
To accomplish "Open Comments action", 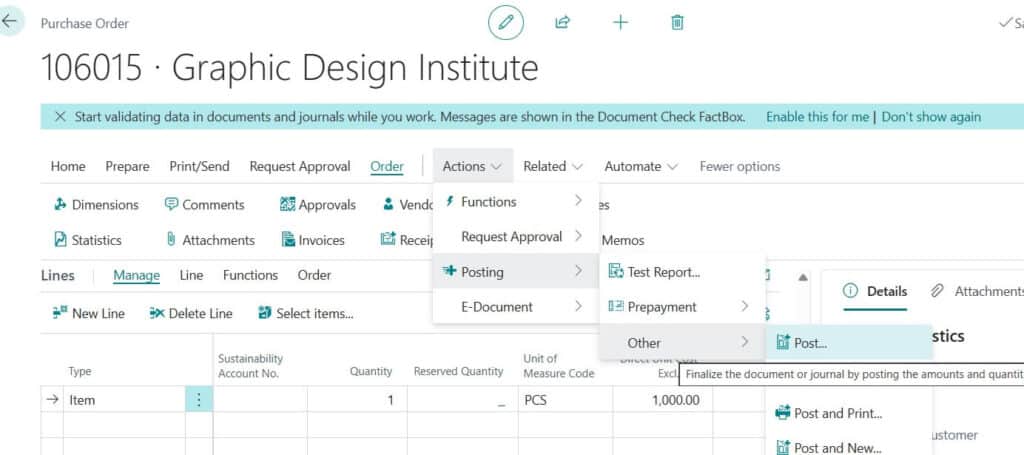I will [x=204, y=205].
